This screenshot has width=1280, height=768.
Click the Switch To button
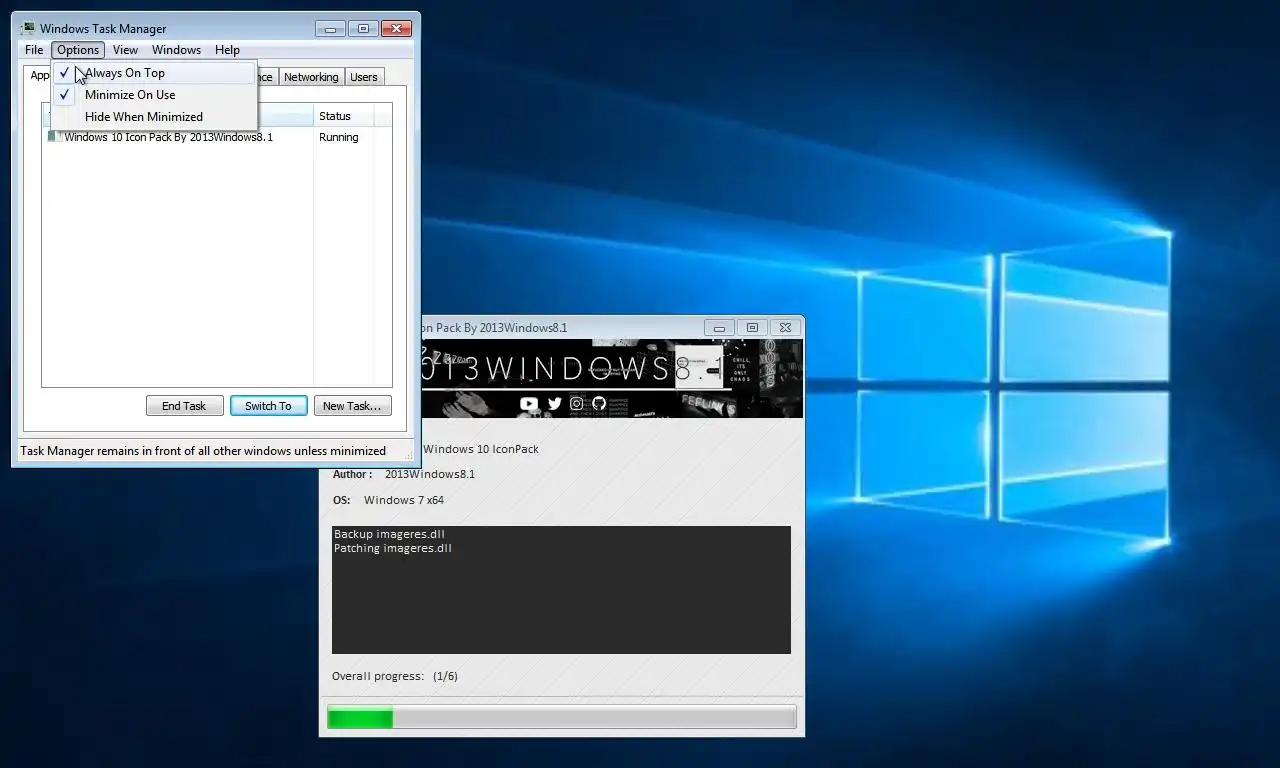point(268,406)
